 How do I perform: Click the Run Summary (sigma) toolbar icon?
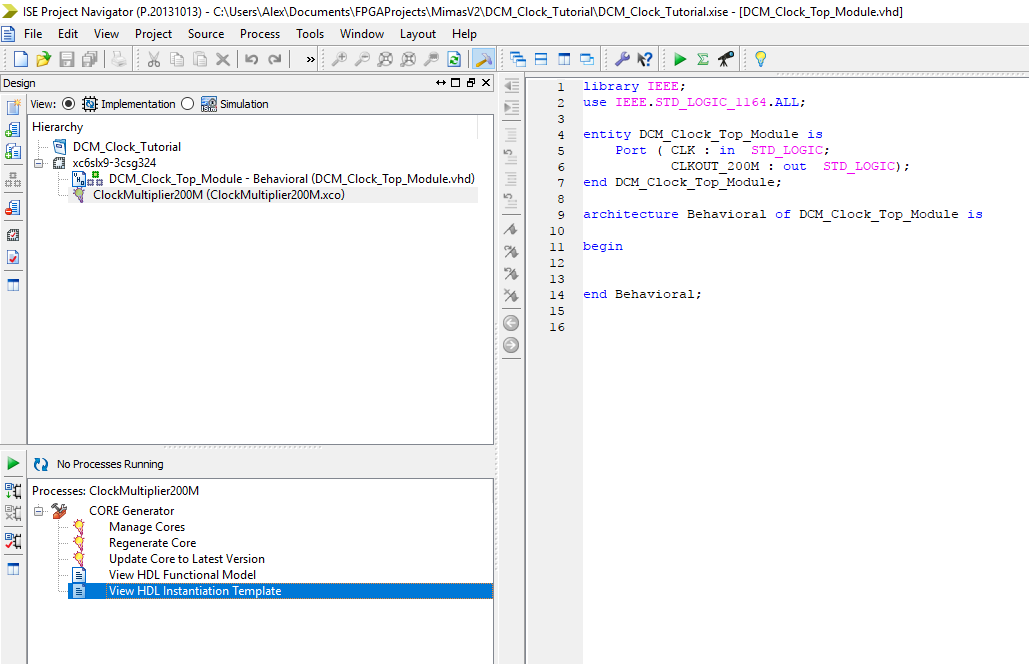[x=704, y=58]
